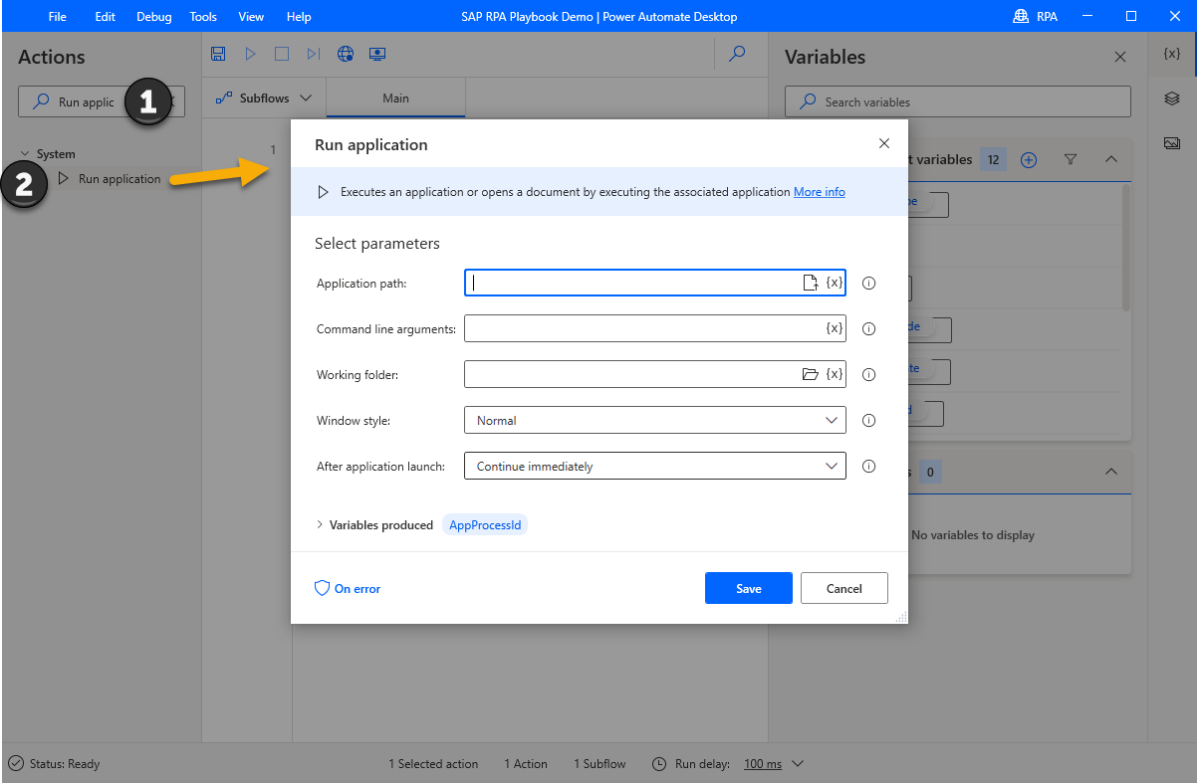Click the Status: Ready indicator
1197x783 pixels.
click(54, 764)
